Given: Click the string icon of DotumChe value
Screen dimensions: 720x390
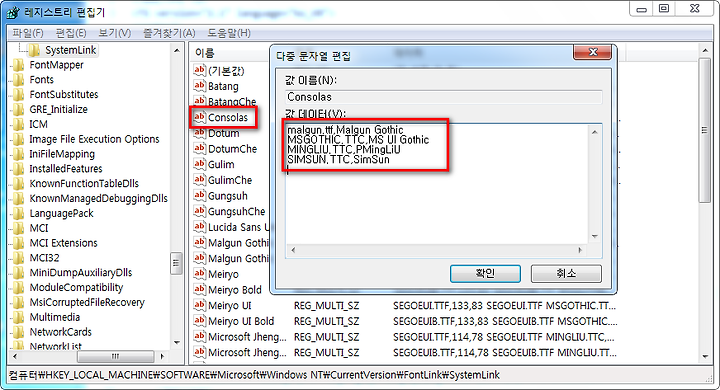Looking at the screenshot, I should pyautogui.click(x=199, y=148).
